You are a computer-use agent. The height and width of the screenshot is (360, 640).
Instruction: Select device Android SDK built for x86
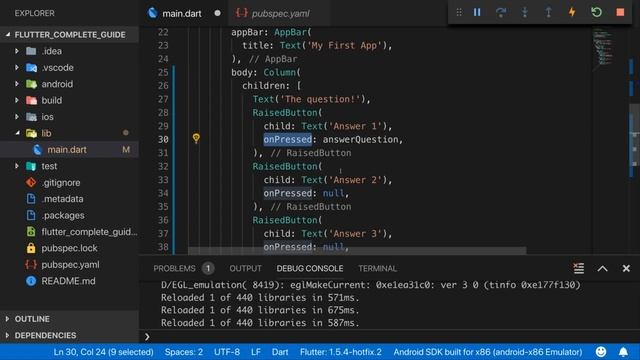click(488, 351)
